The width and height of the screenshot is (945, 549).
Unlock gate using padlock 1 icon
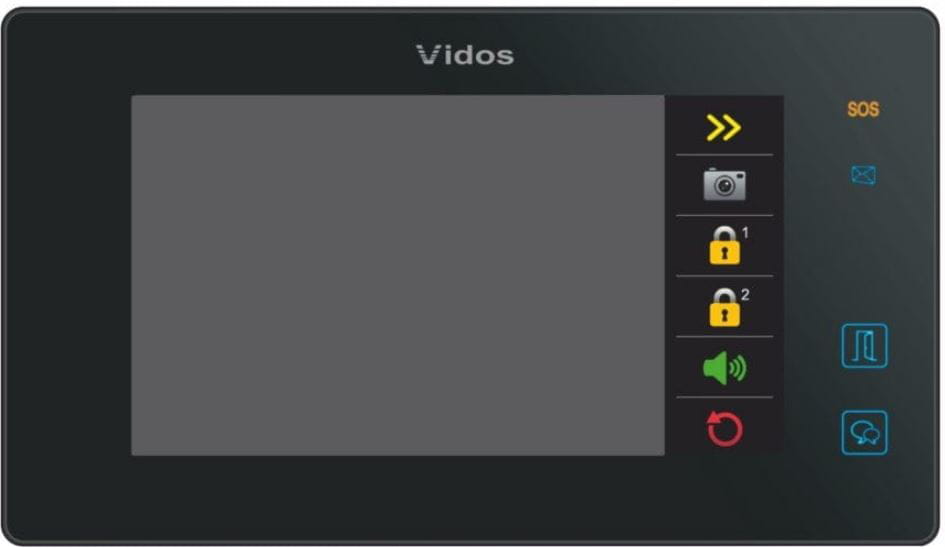pos(724,246)
